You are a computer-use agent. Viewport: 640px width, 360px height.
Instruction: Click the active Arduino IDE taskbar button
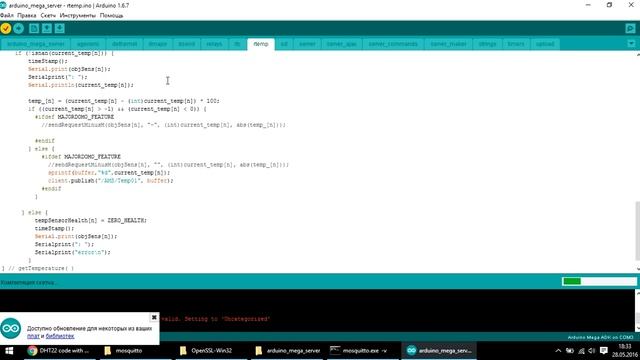[440, 351]
